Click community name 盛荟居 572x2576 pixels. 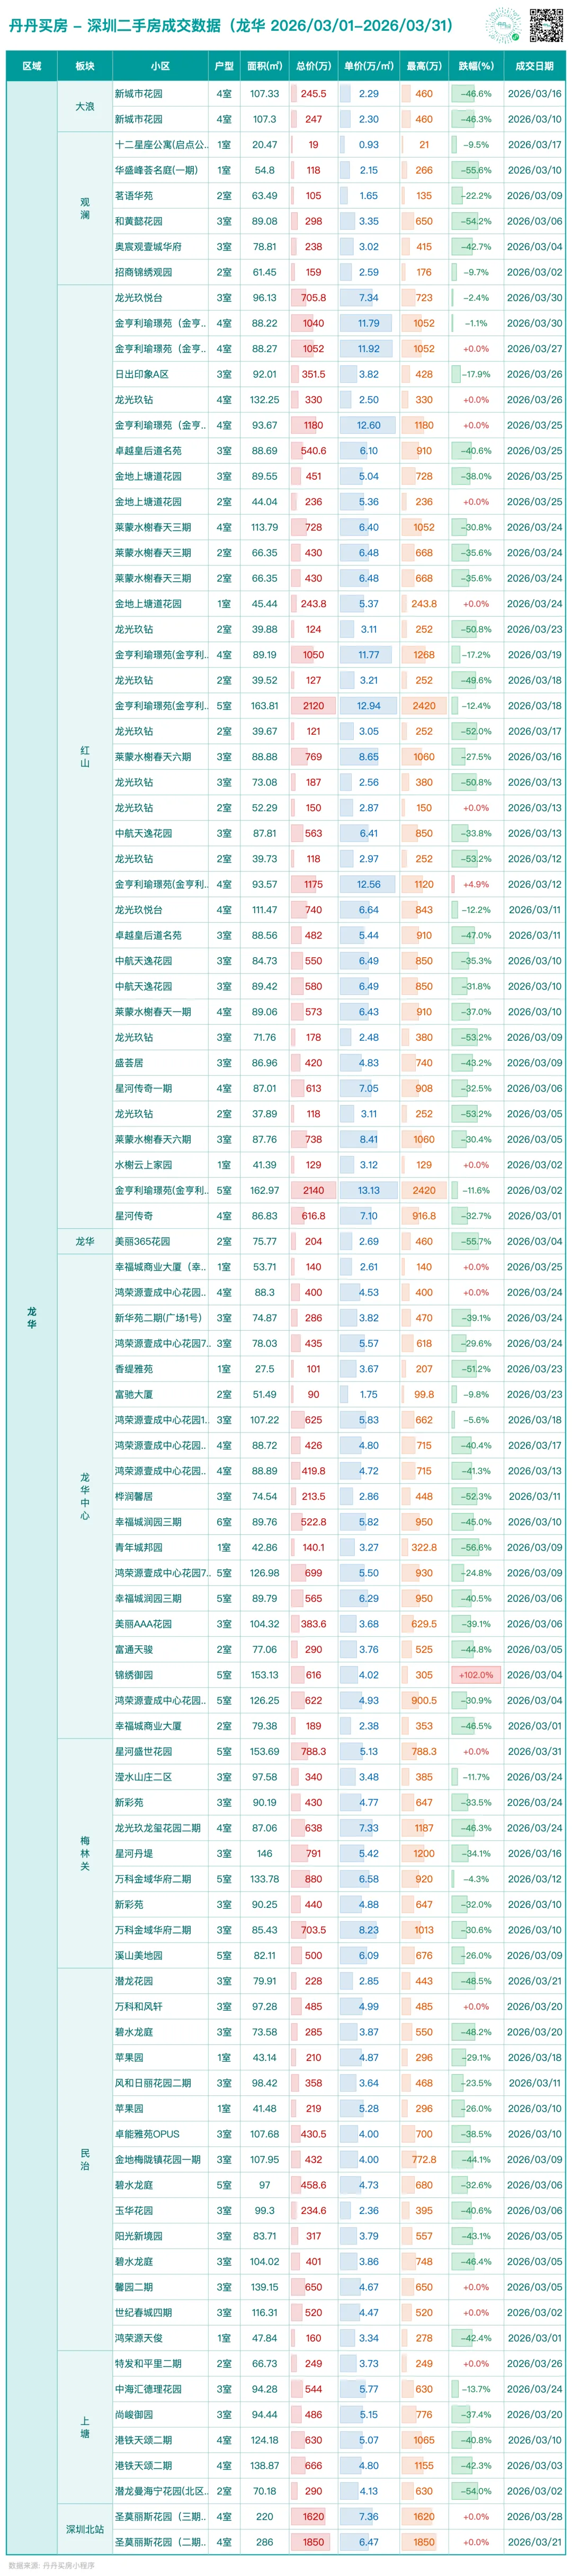pos(129,1063)
